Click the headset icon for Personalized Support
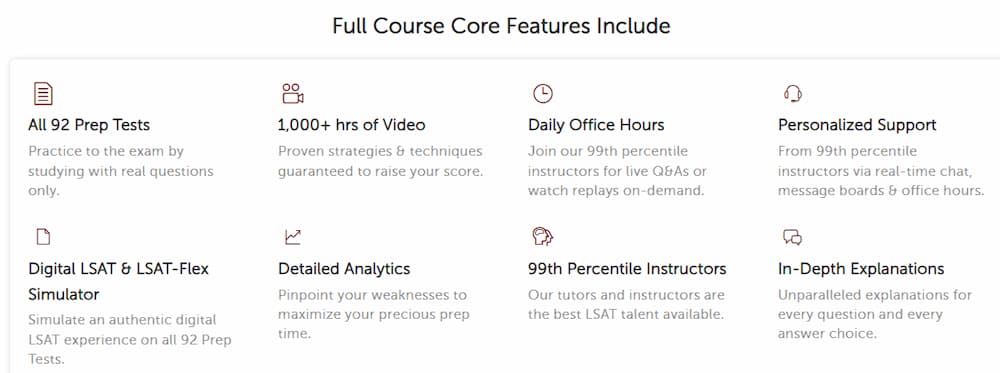1000x373 pixels. (x=793, y=94)
